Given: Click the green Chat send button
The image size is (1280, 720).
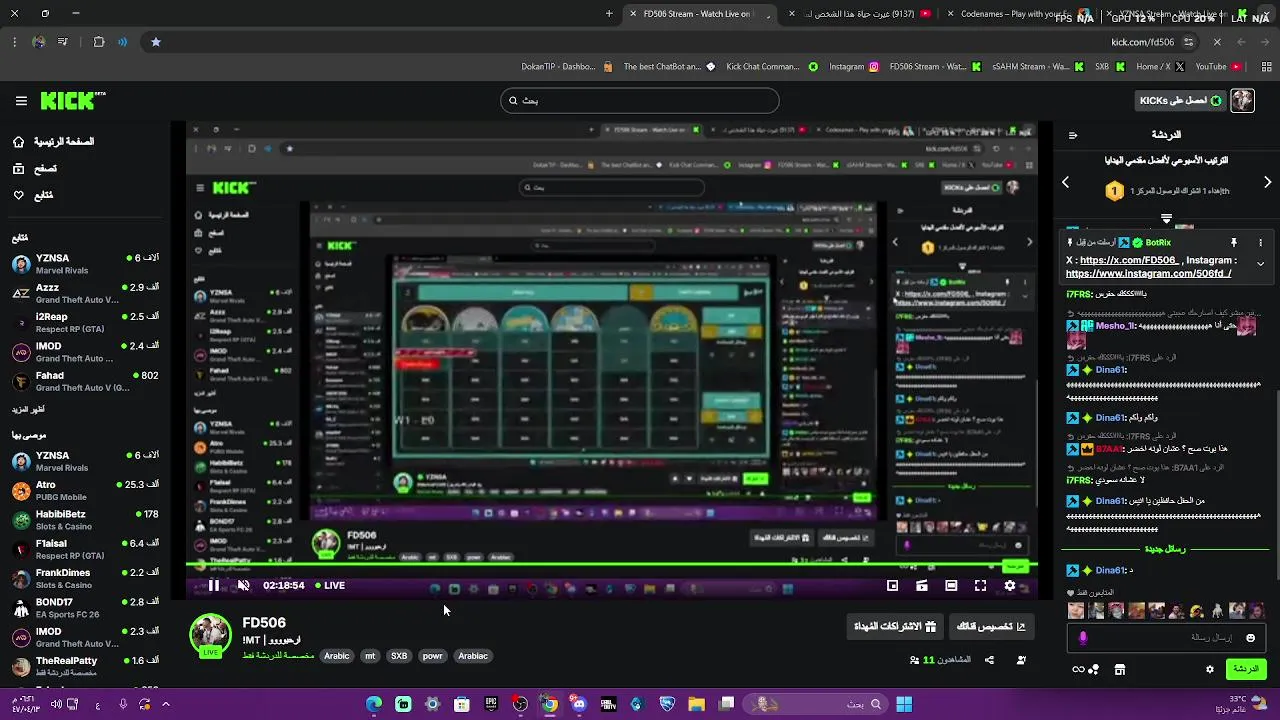Looking at the screenshot, I should [1246, 669].
